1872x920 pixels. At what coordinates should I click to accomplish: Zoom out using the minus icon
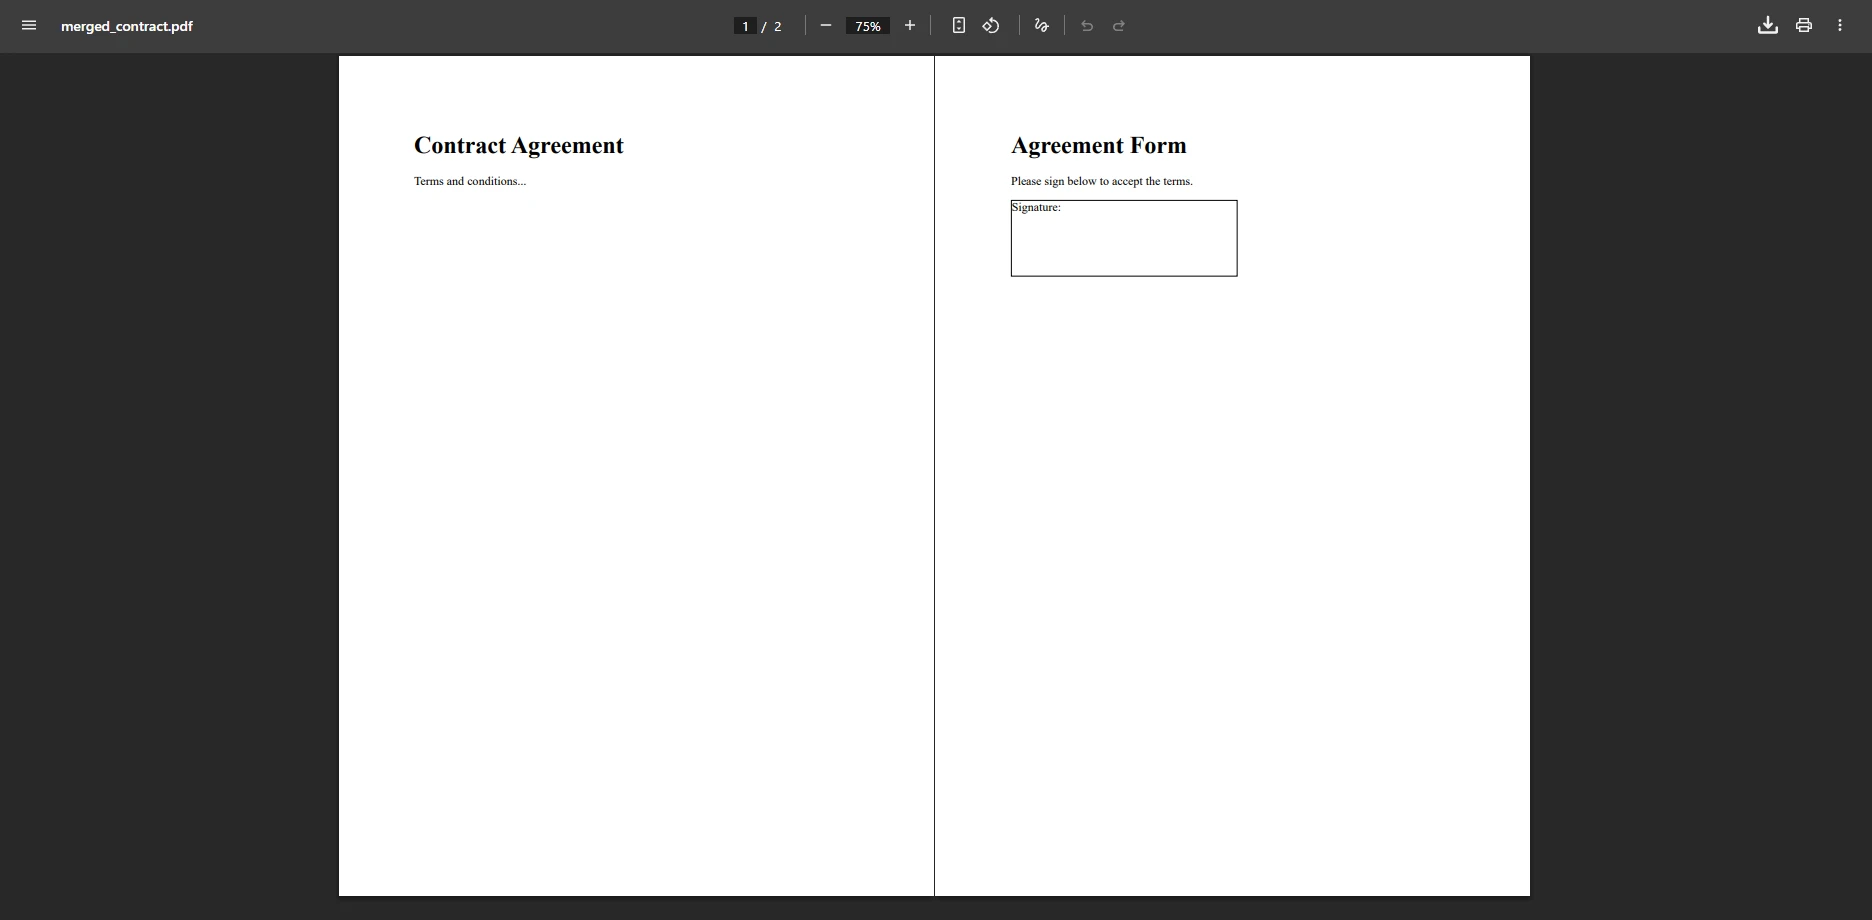pos(825,26)
